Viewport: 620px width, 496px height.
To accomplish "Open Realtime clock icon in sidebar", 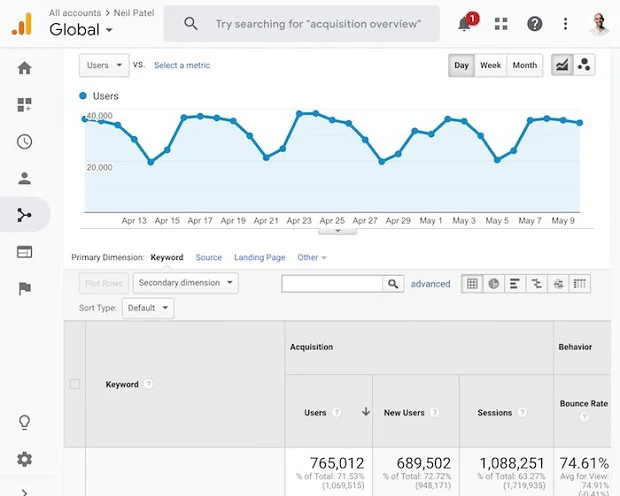I will [x=24, y=142].
